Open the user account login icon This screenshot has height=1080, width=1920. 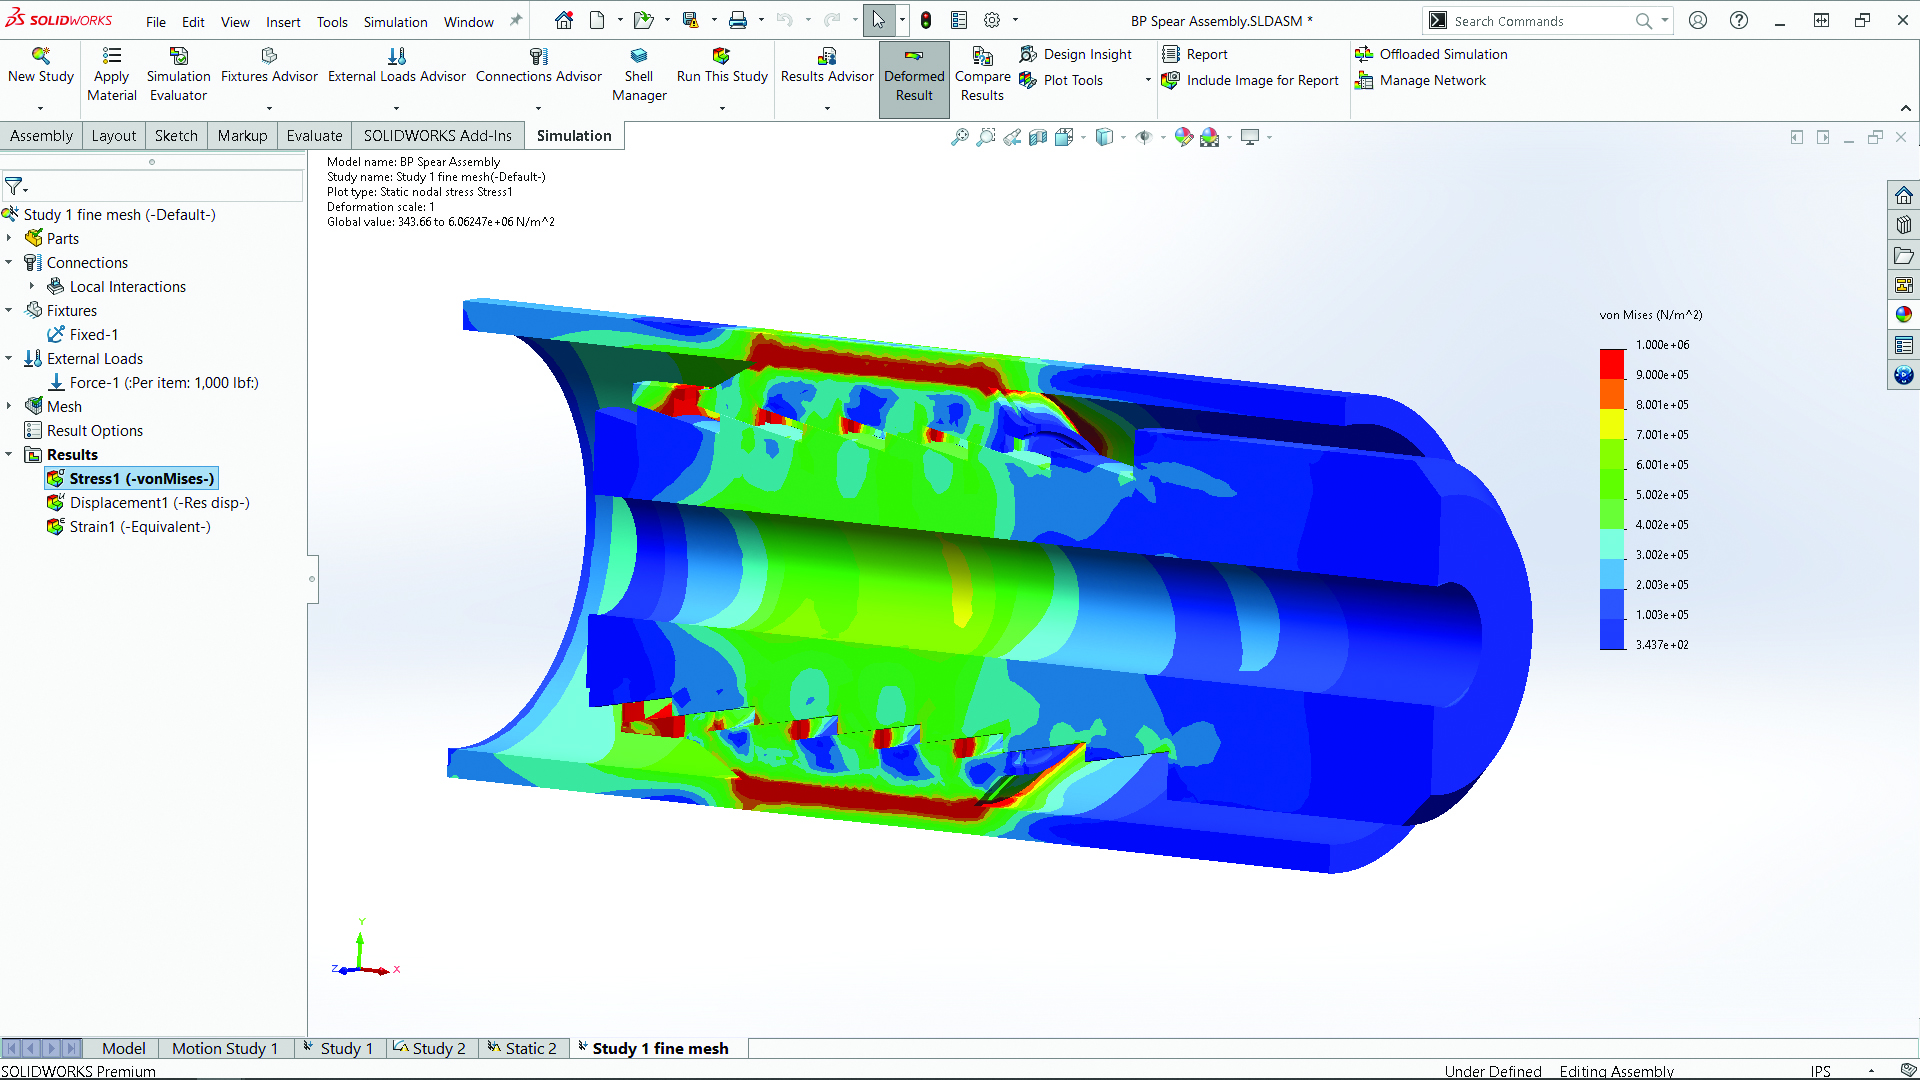pos(1698,20)
